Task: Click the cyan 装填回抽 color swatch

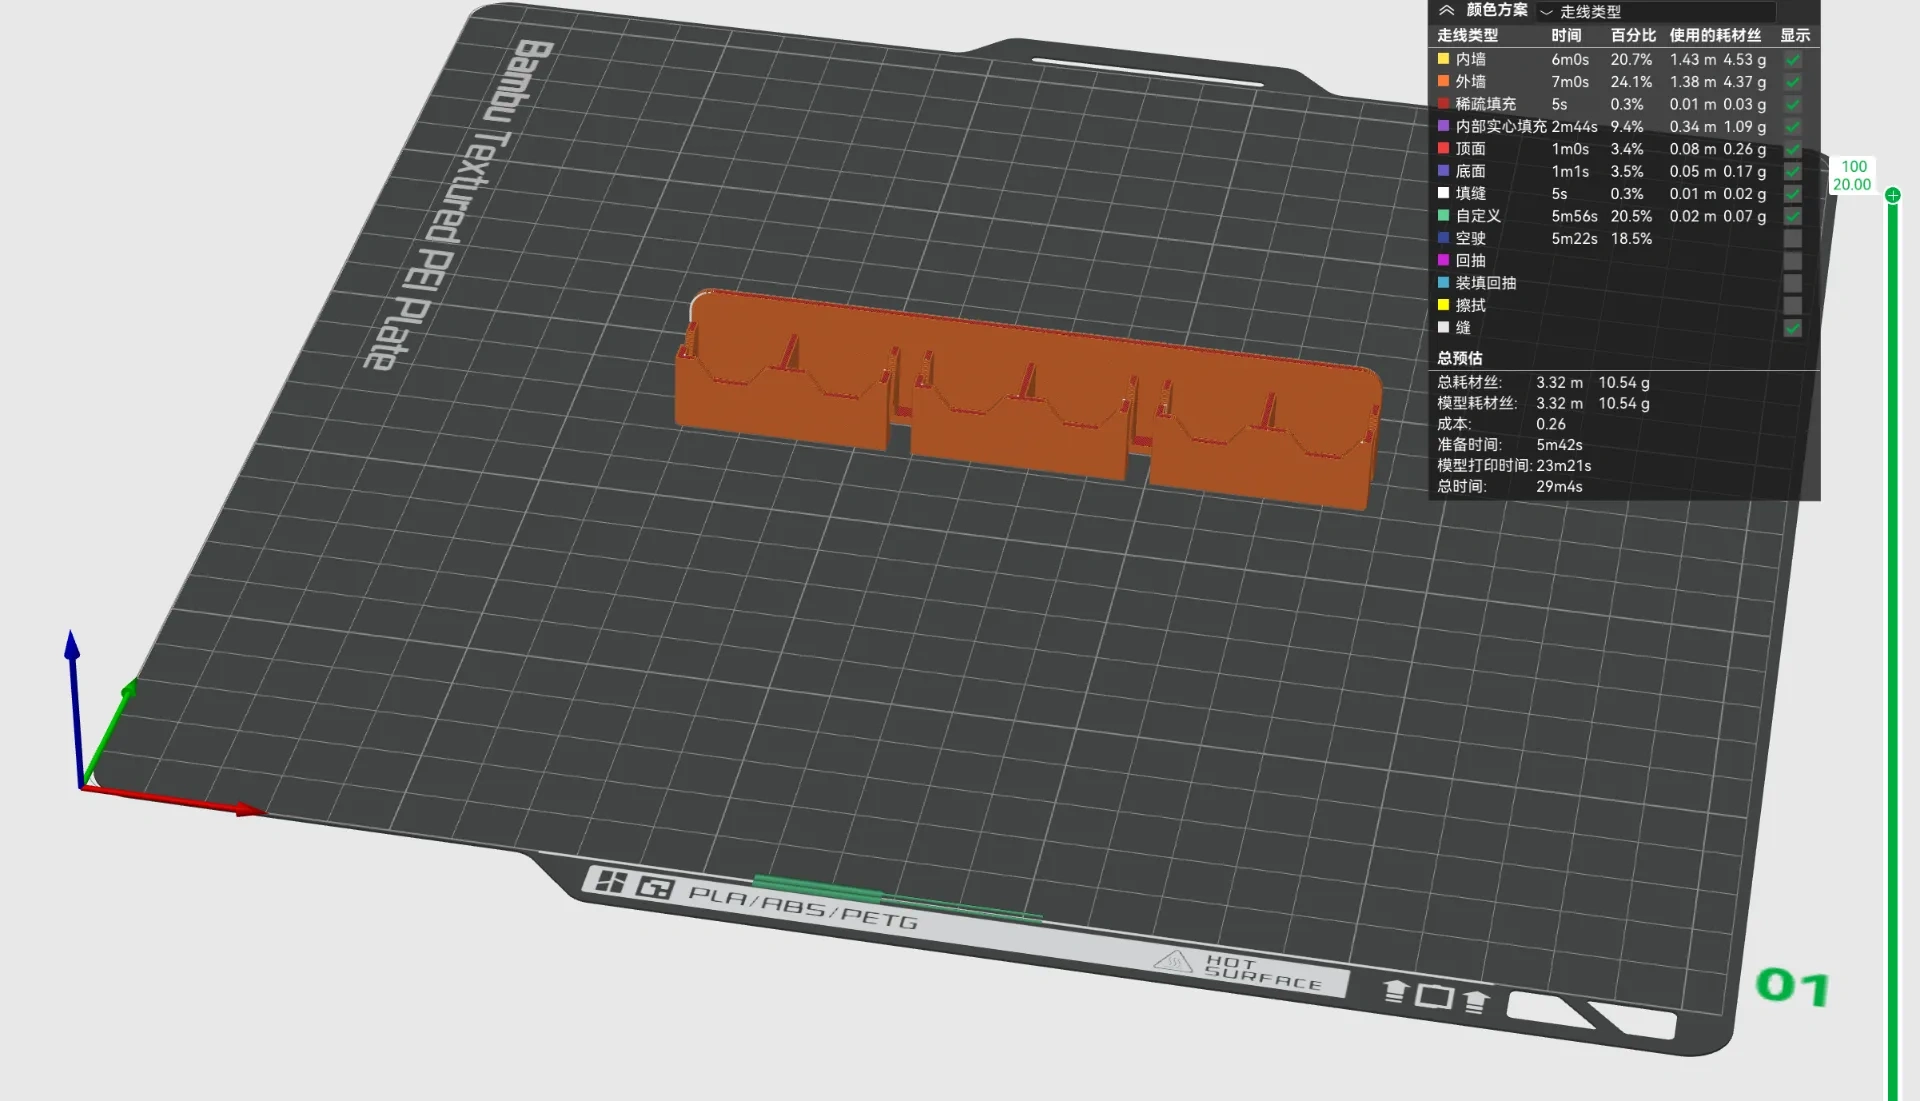Action: pos(1443,282)
